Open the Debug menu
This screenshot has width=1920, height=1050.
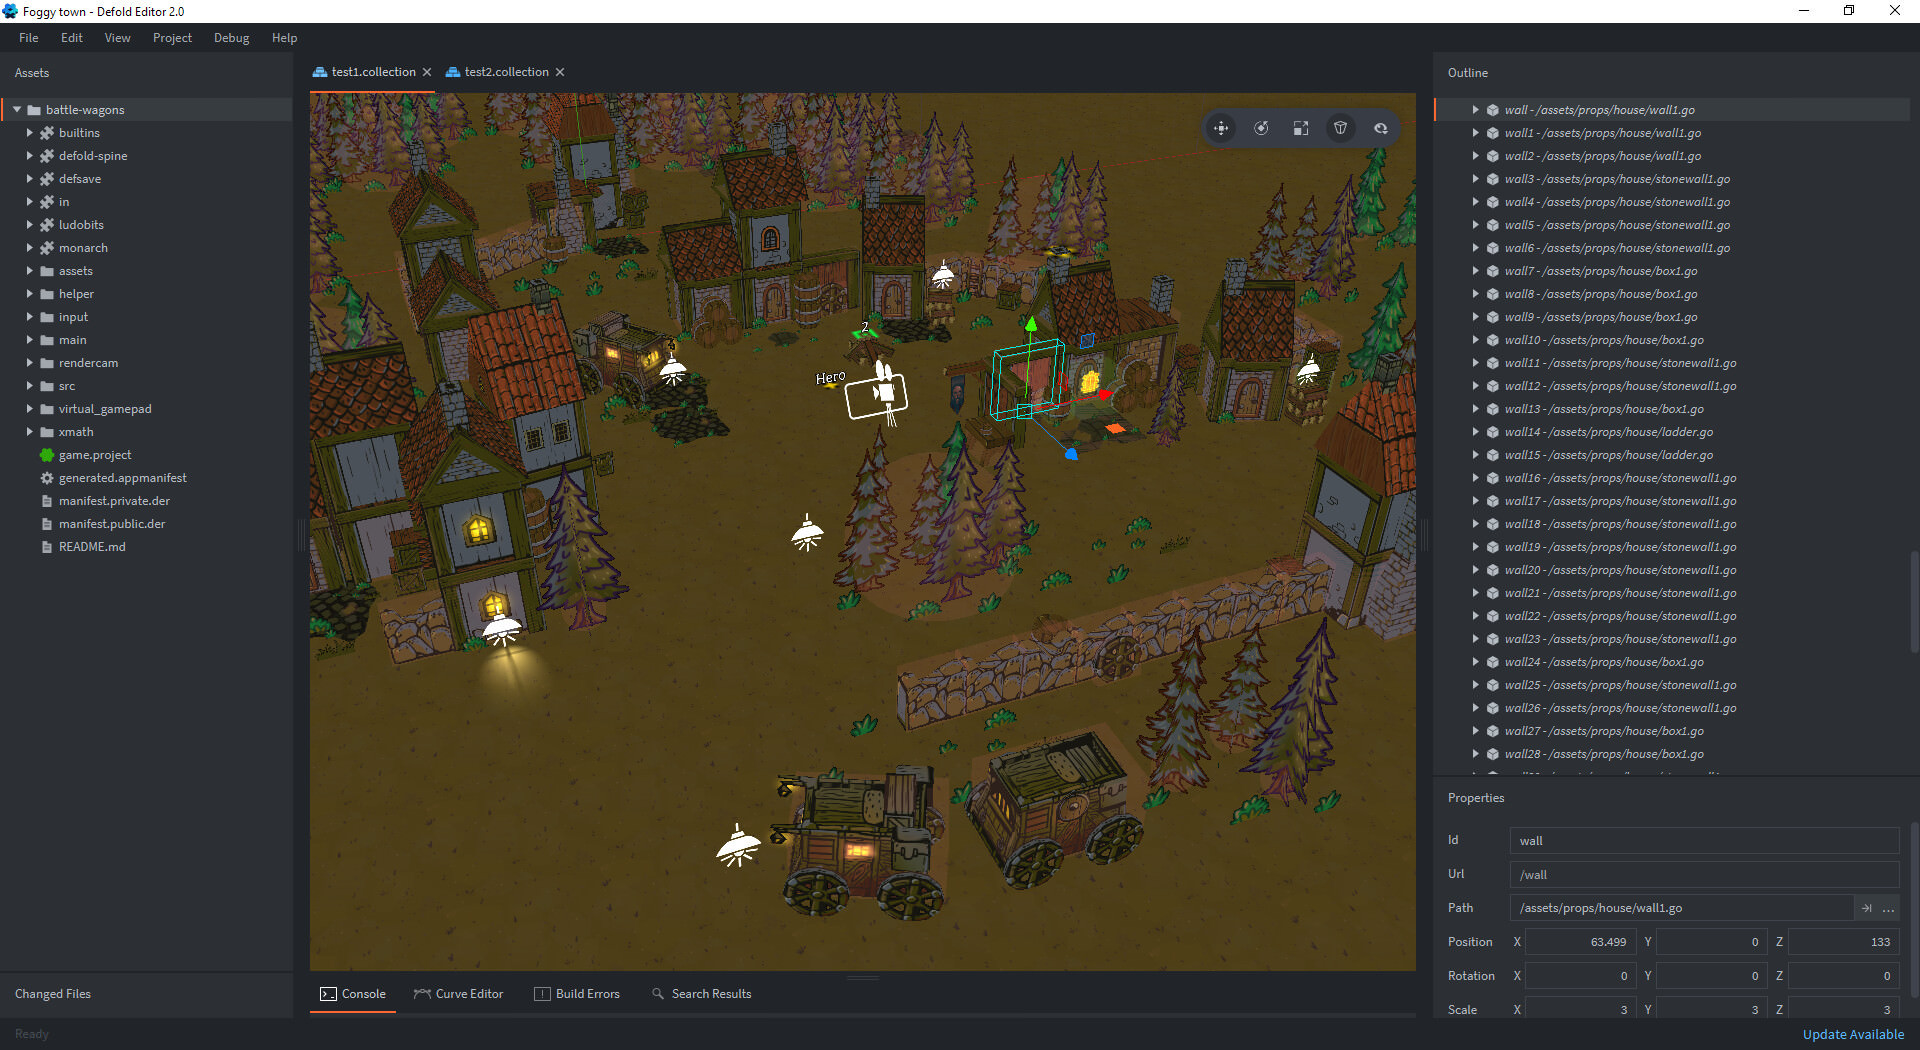[x=231, y=37]
